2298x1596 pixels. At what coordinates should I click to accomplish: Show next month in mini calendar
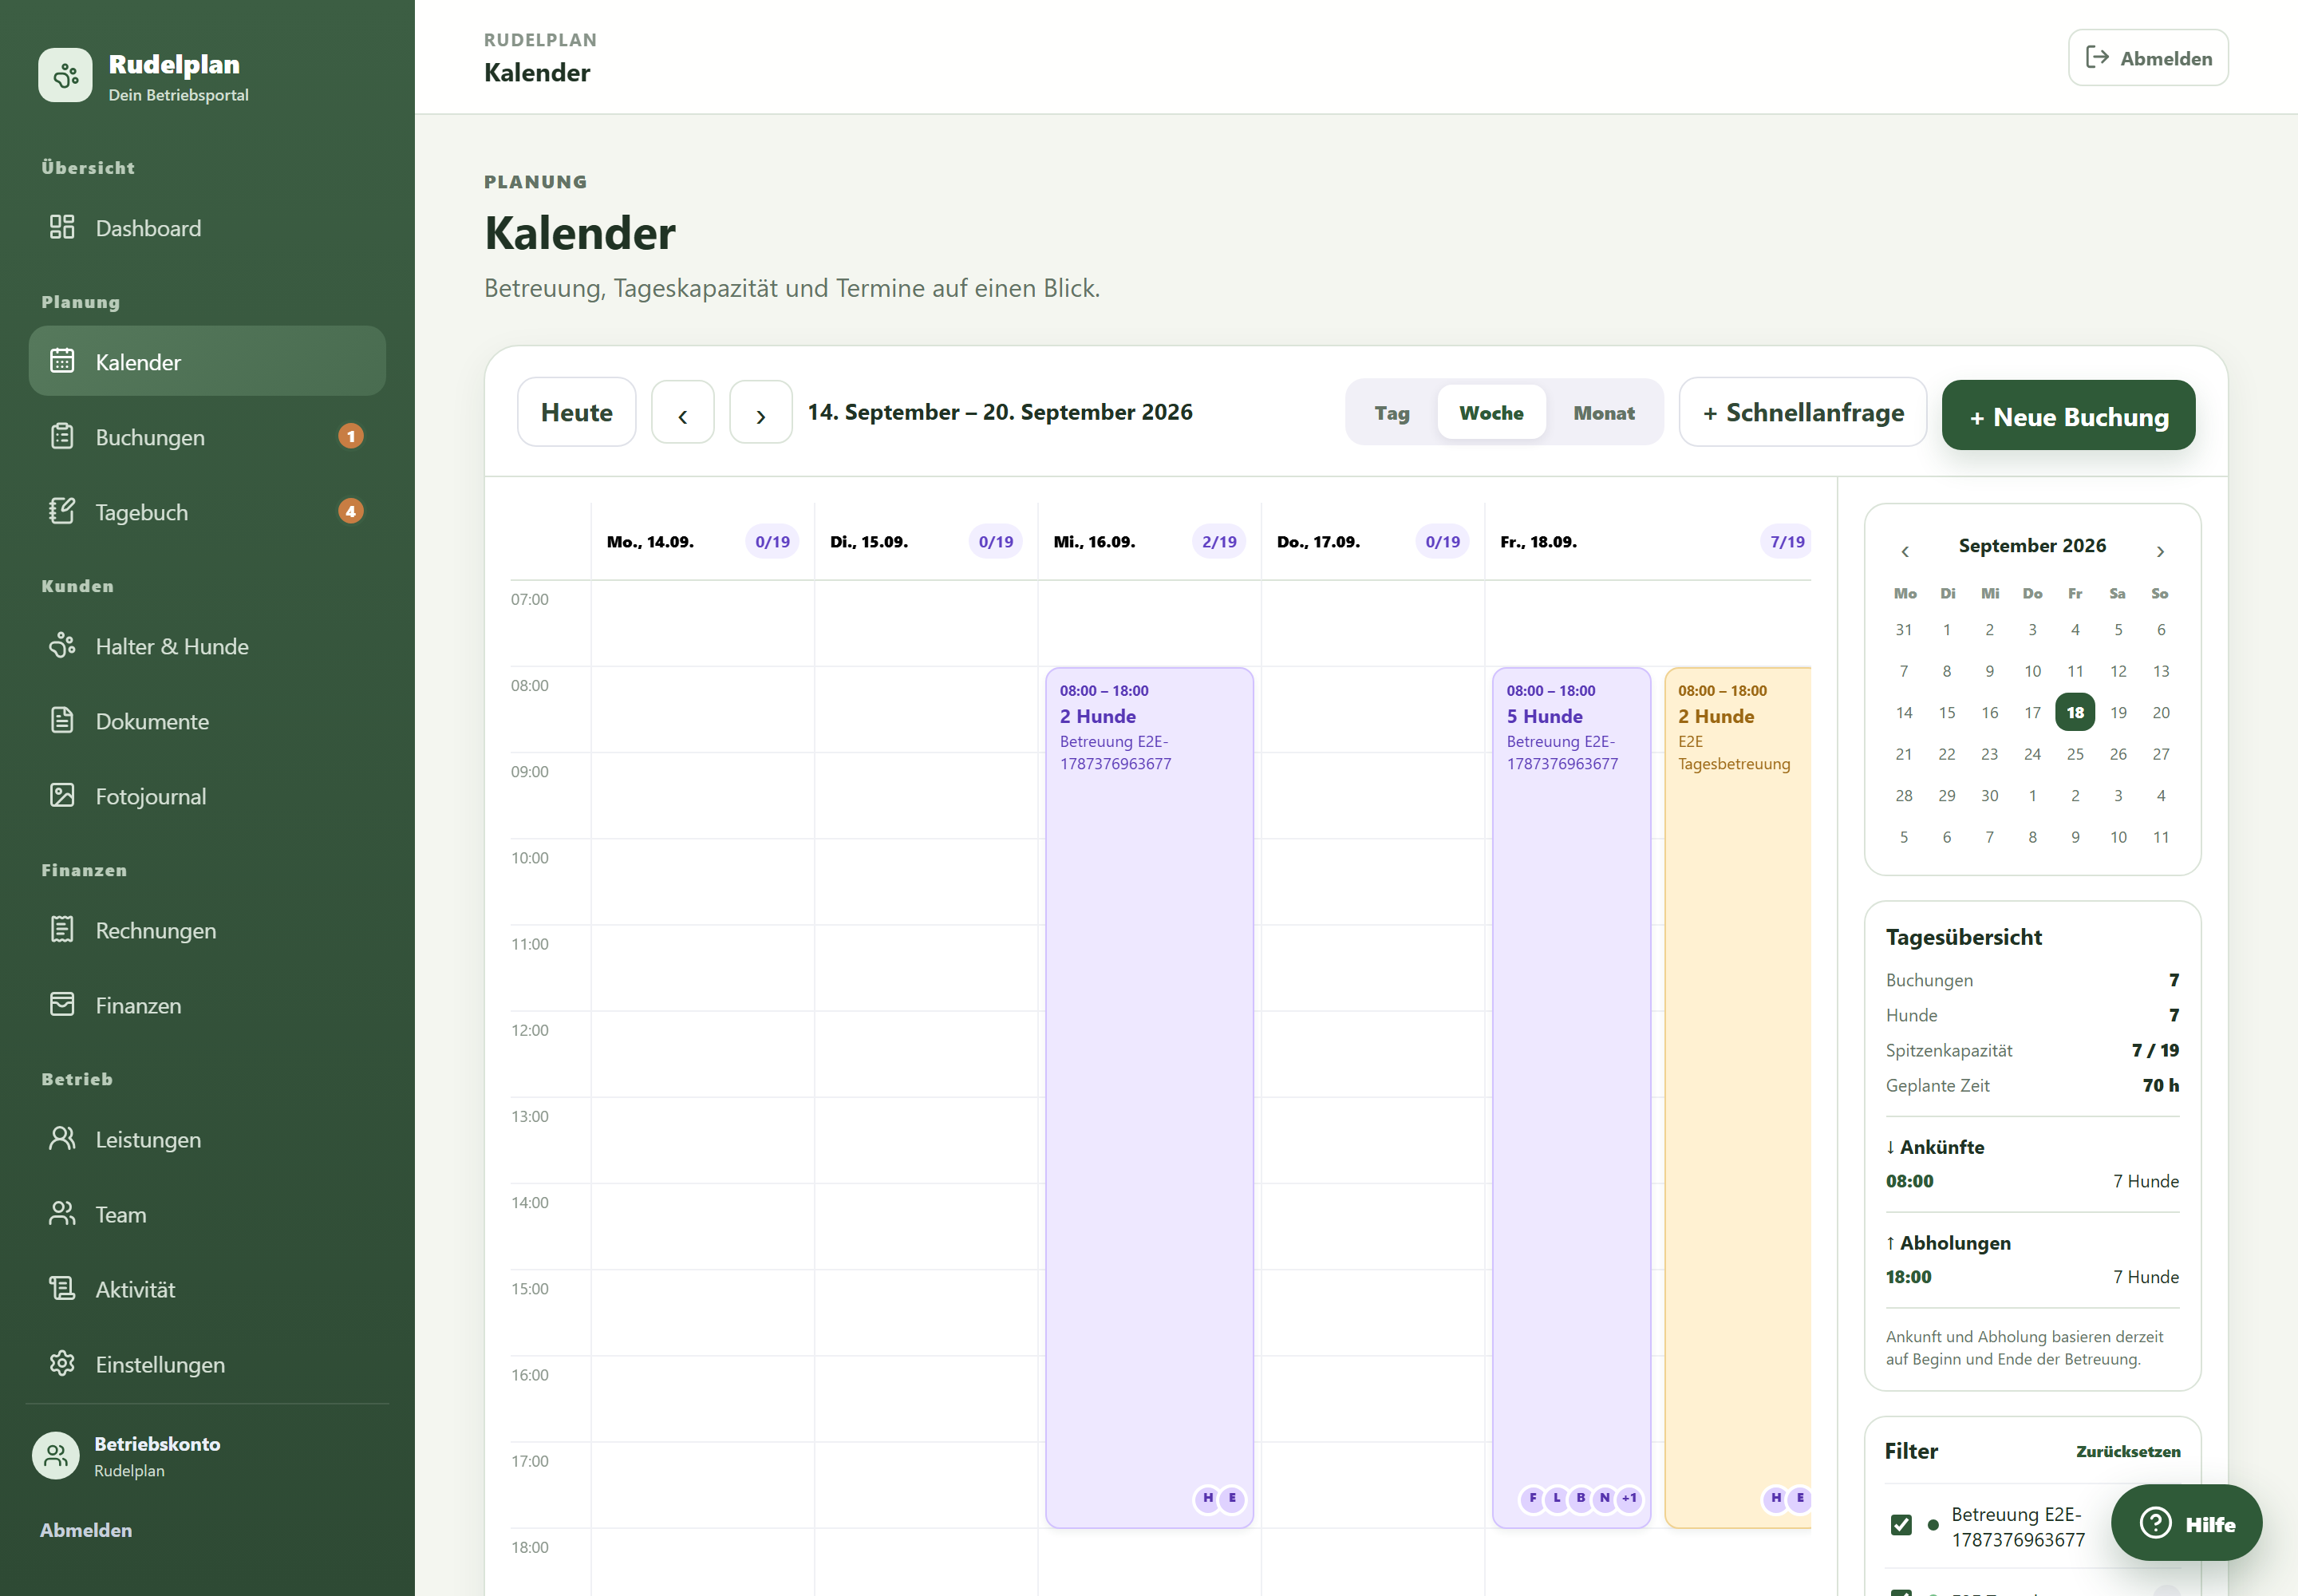coord(2160,551)
